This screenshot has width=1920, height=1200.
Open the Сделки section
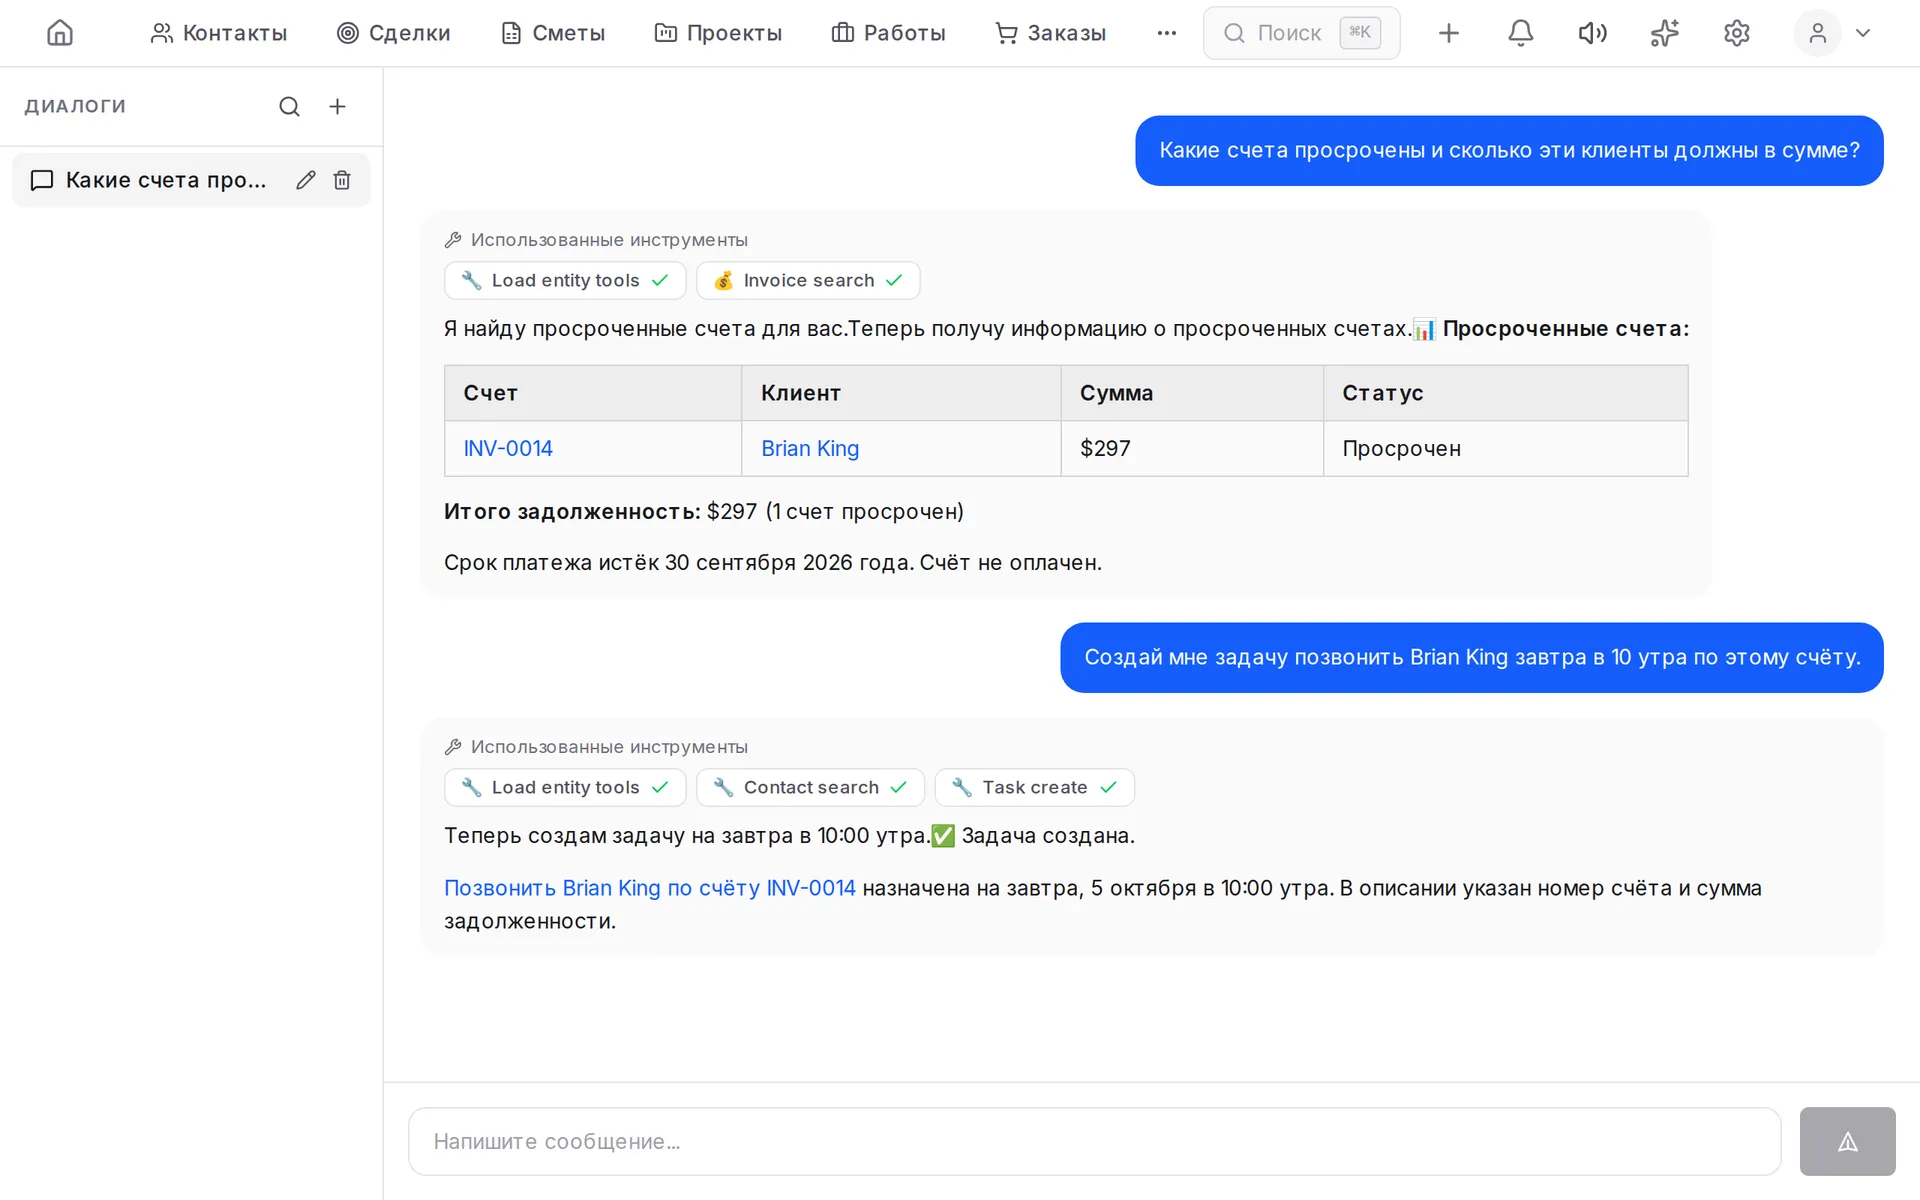tap(393, 33)
